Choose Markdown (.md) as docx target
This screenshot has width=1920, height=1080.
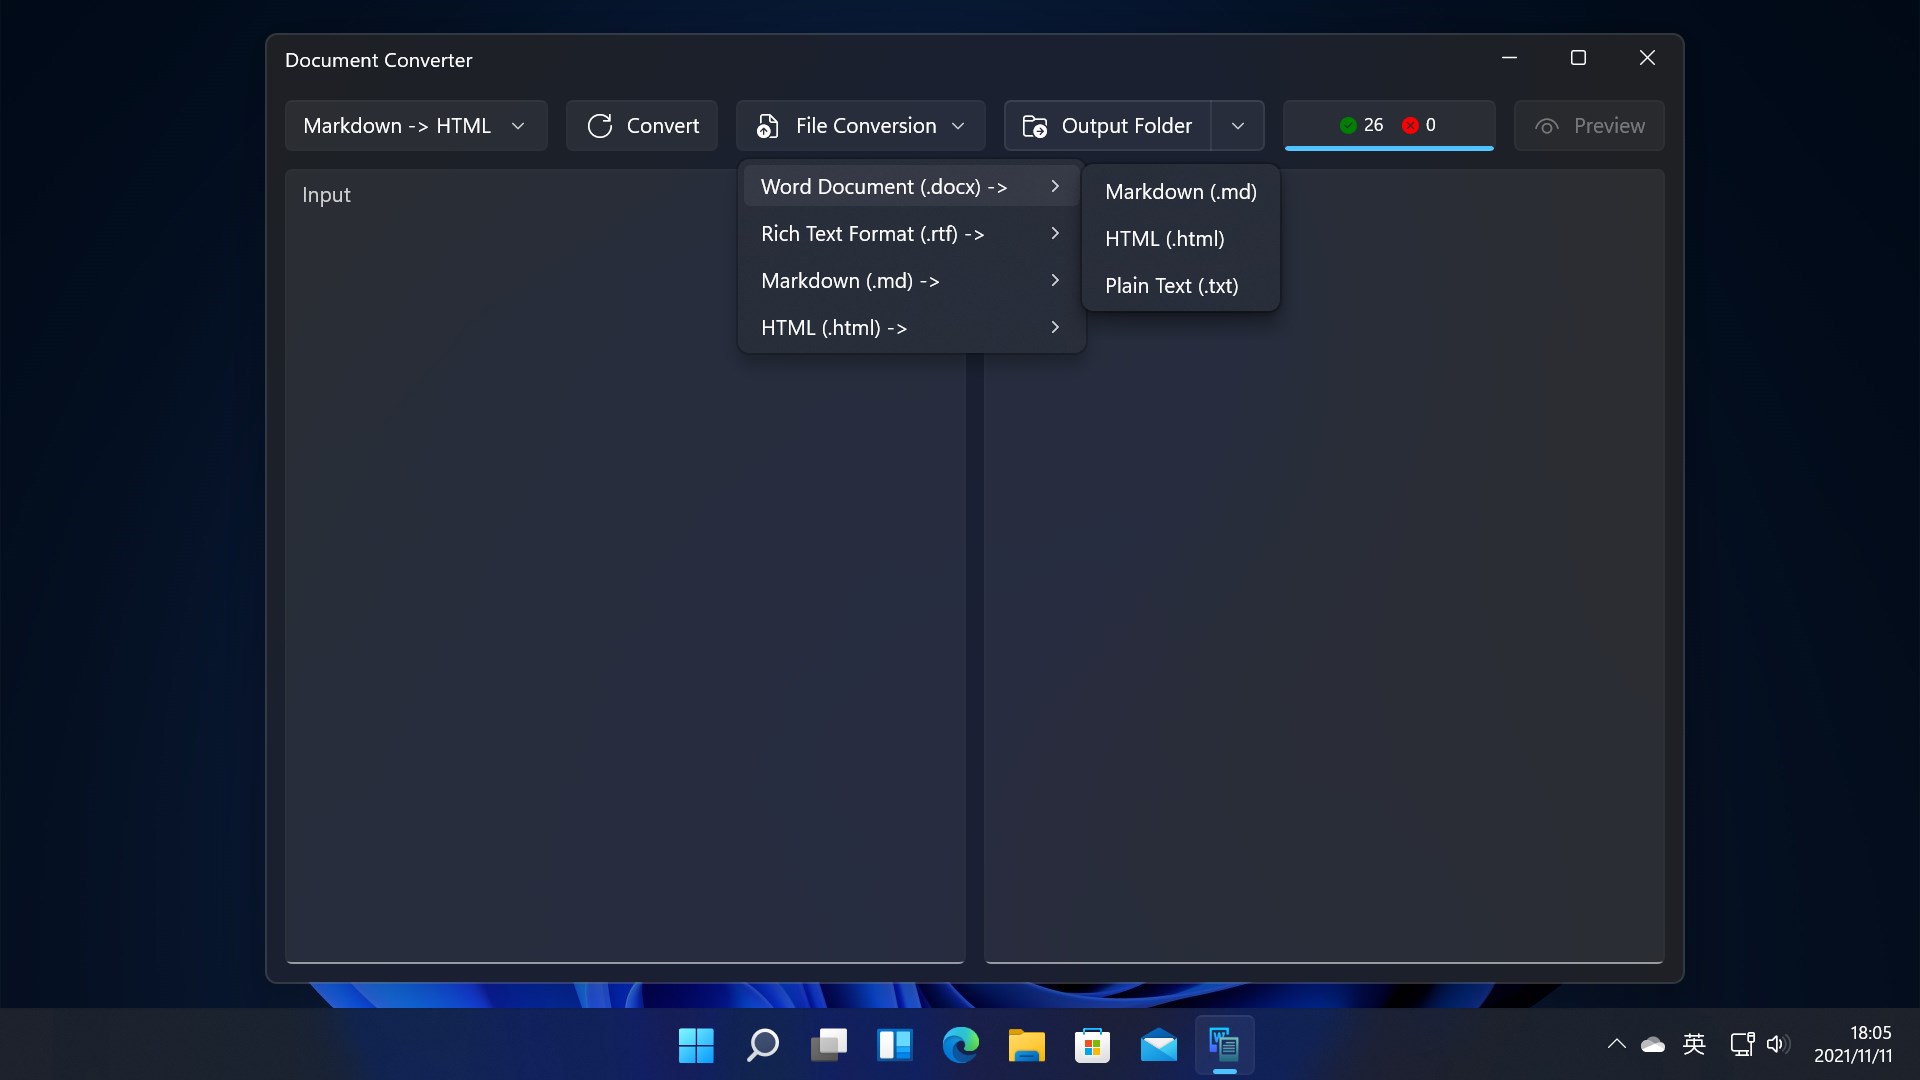point(1180,192)
